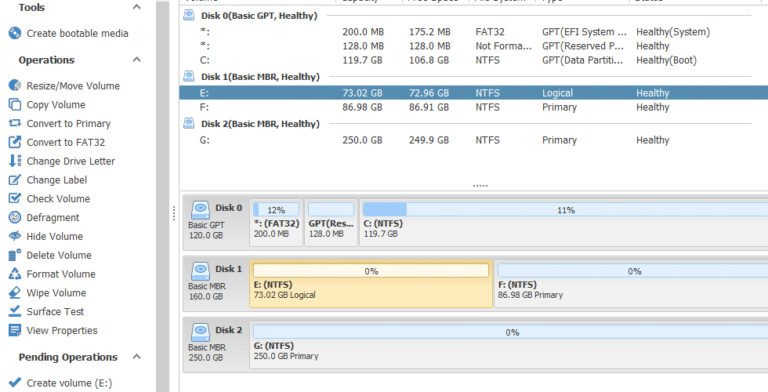
Task: Choose Change Label
Action: click(x=57, y=180)
